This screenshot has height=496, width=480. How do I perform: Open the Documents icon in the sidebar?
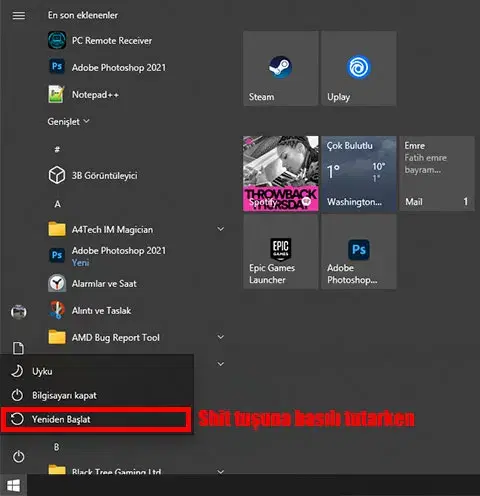(18, 348)
